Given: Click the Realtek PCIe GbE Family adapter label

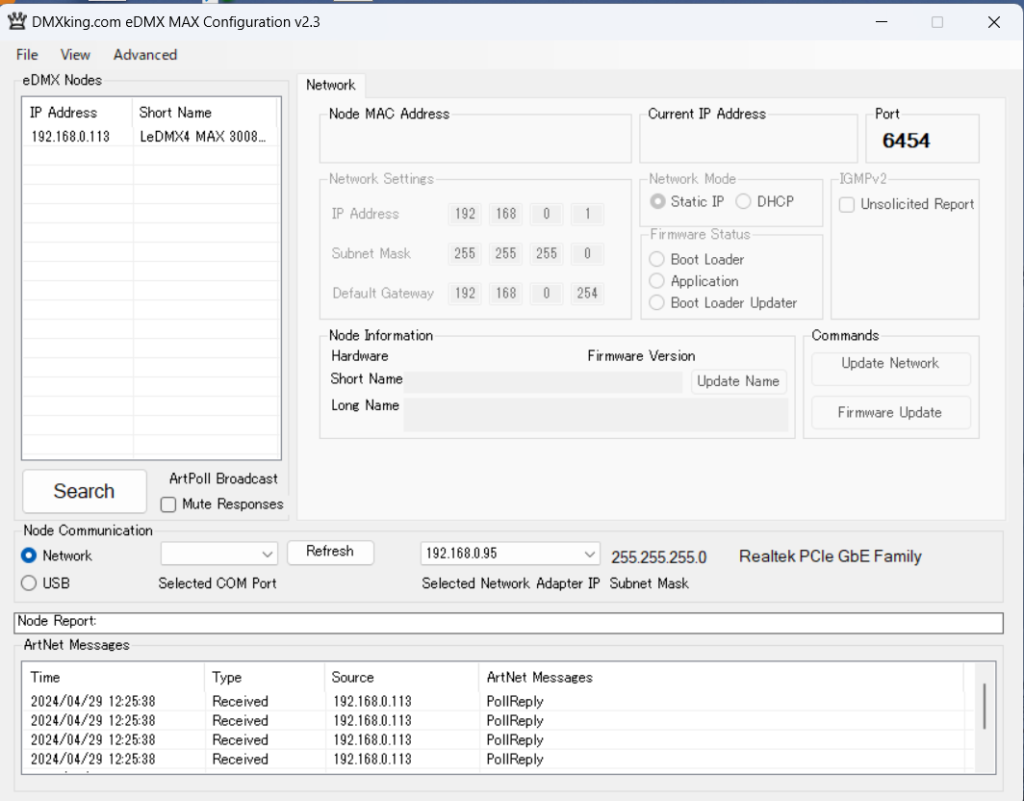Looking at the screenshot, I should click(x=830, y=557).
